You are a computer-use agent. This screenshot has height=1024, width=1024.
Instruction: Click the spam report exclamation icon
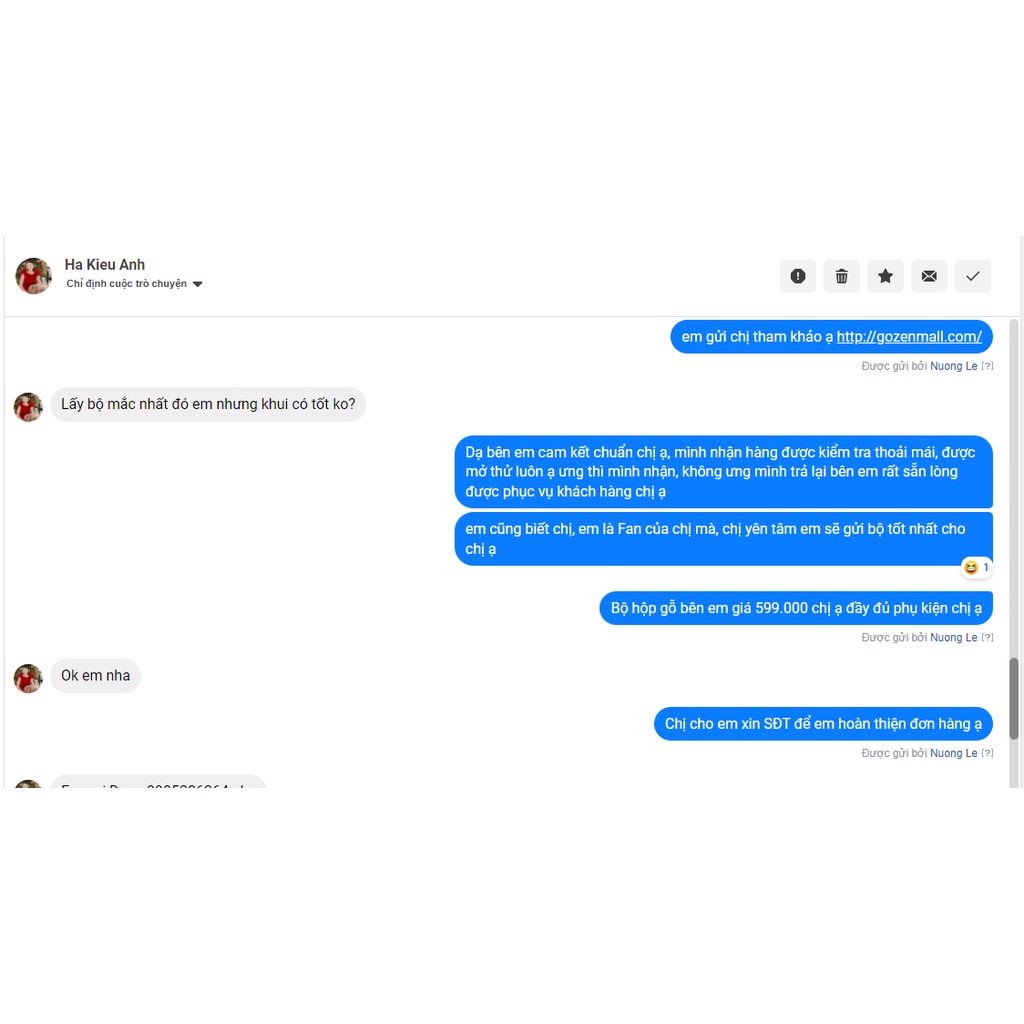(x=797, y=276)
